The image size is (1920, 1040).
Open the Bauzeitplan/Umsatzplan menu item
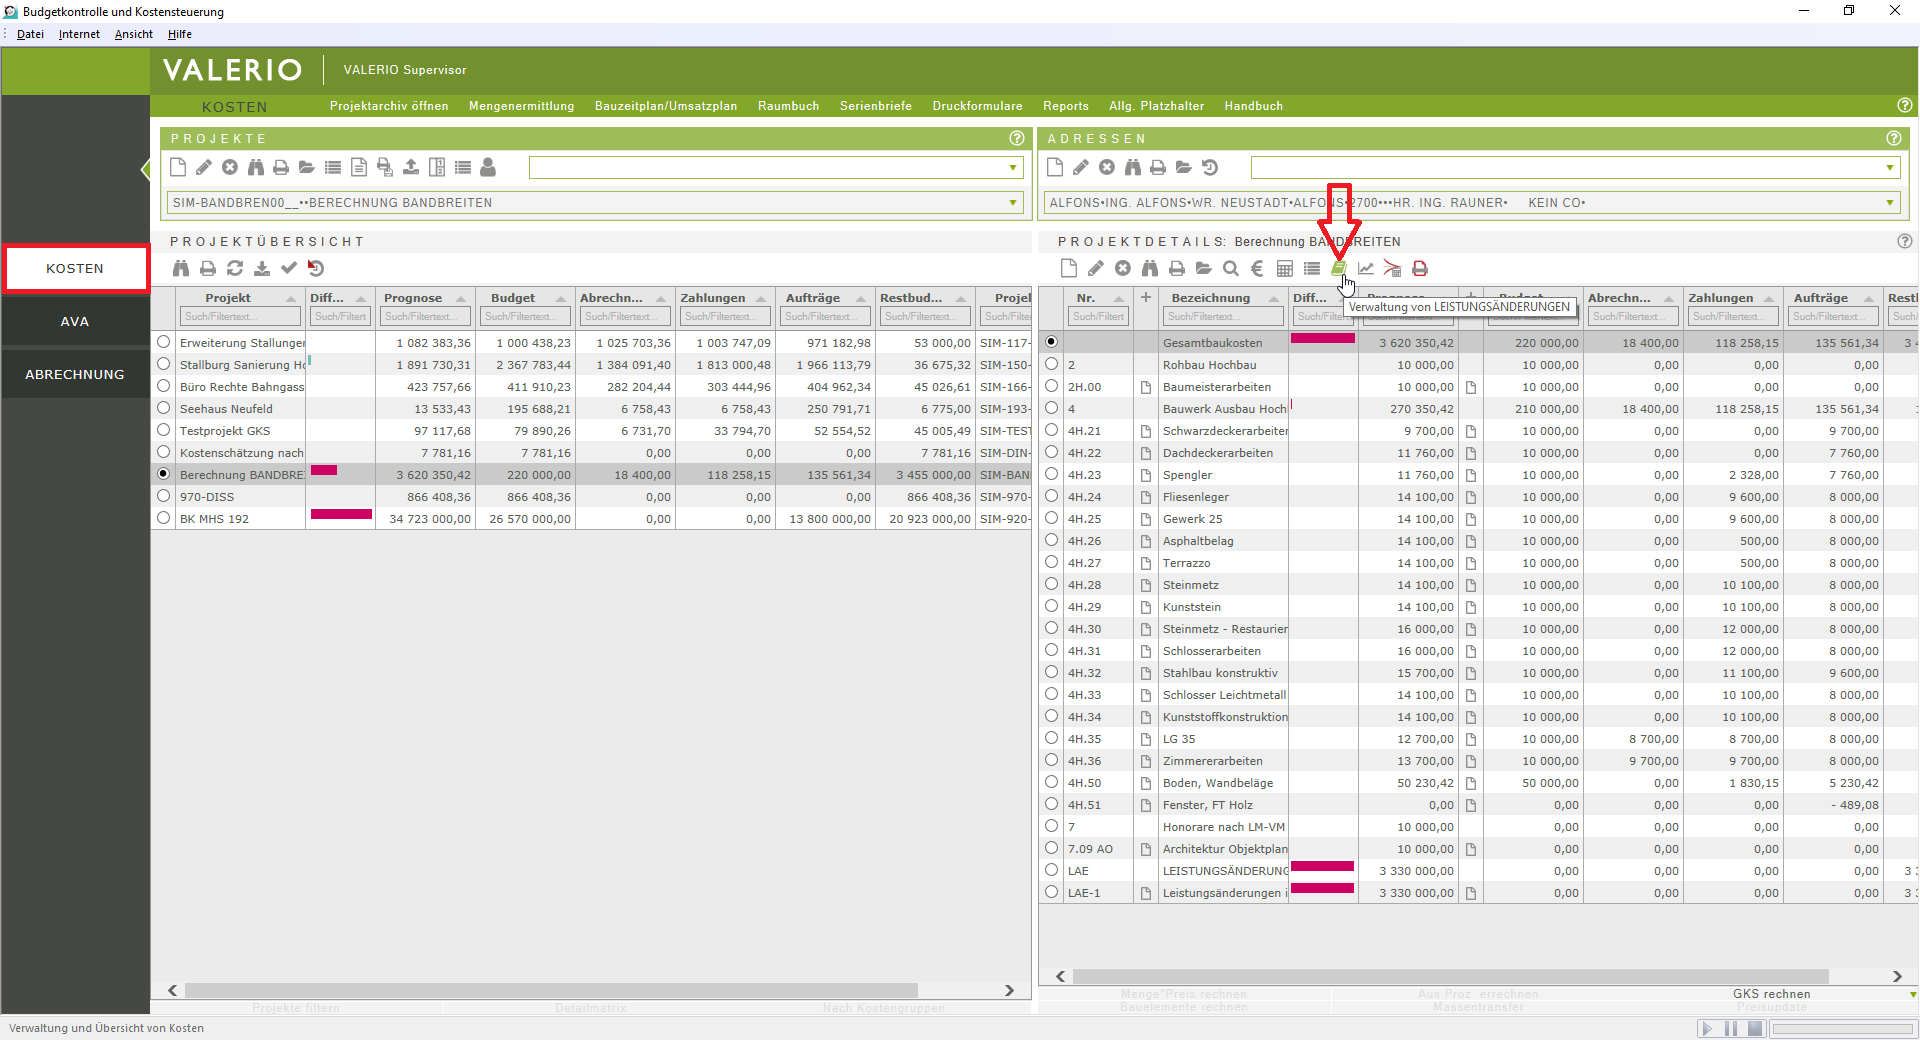pos(665,106)
